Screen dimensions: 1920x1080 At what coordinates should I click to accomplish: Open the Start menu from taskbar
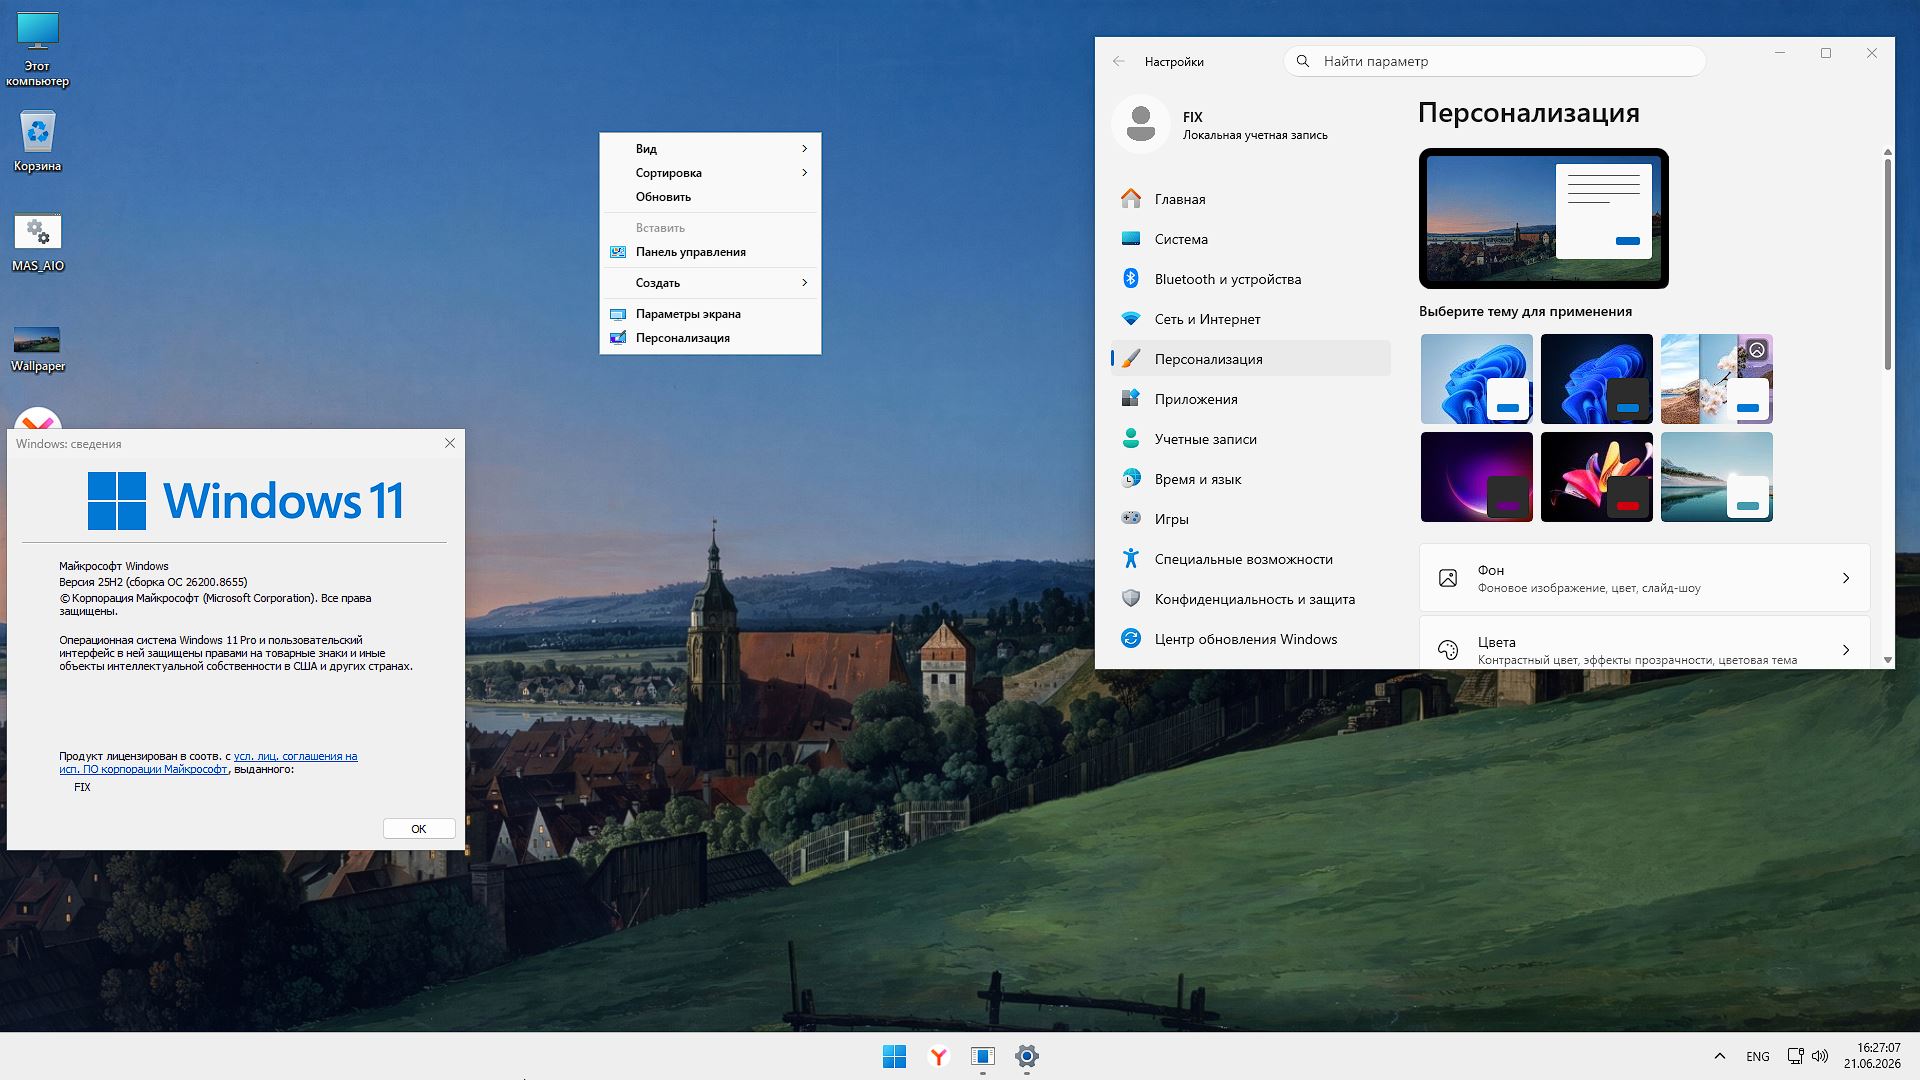[x=895, y=1056]
